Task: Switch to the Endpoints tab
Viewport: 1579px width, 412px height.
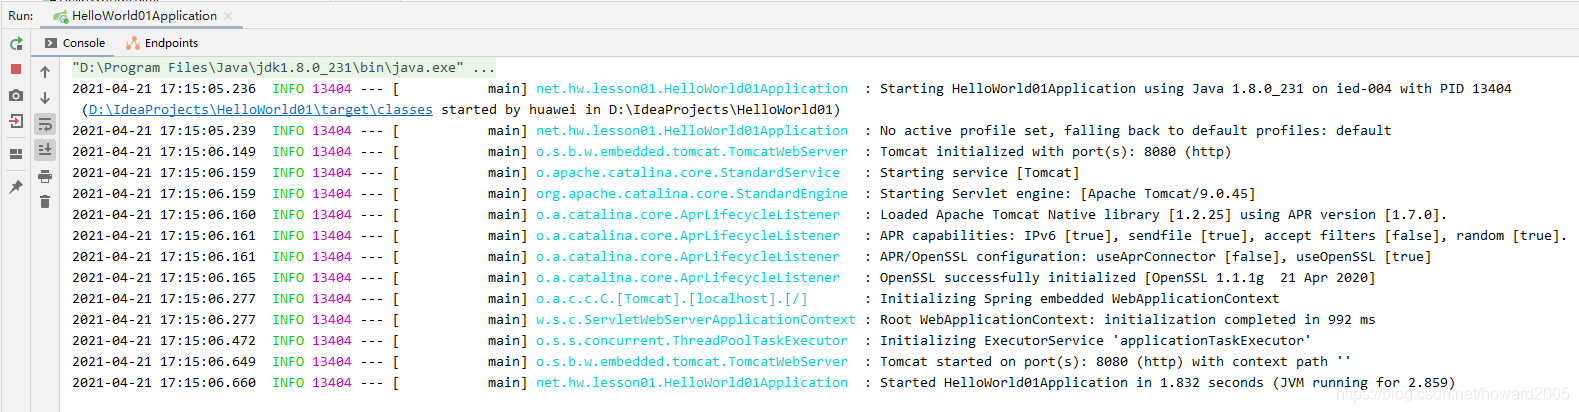Action: tap(162, 43)
